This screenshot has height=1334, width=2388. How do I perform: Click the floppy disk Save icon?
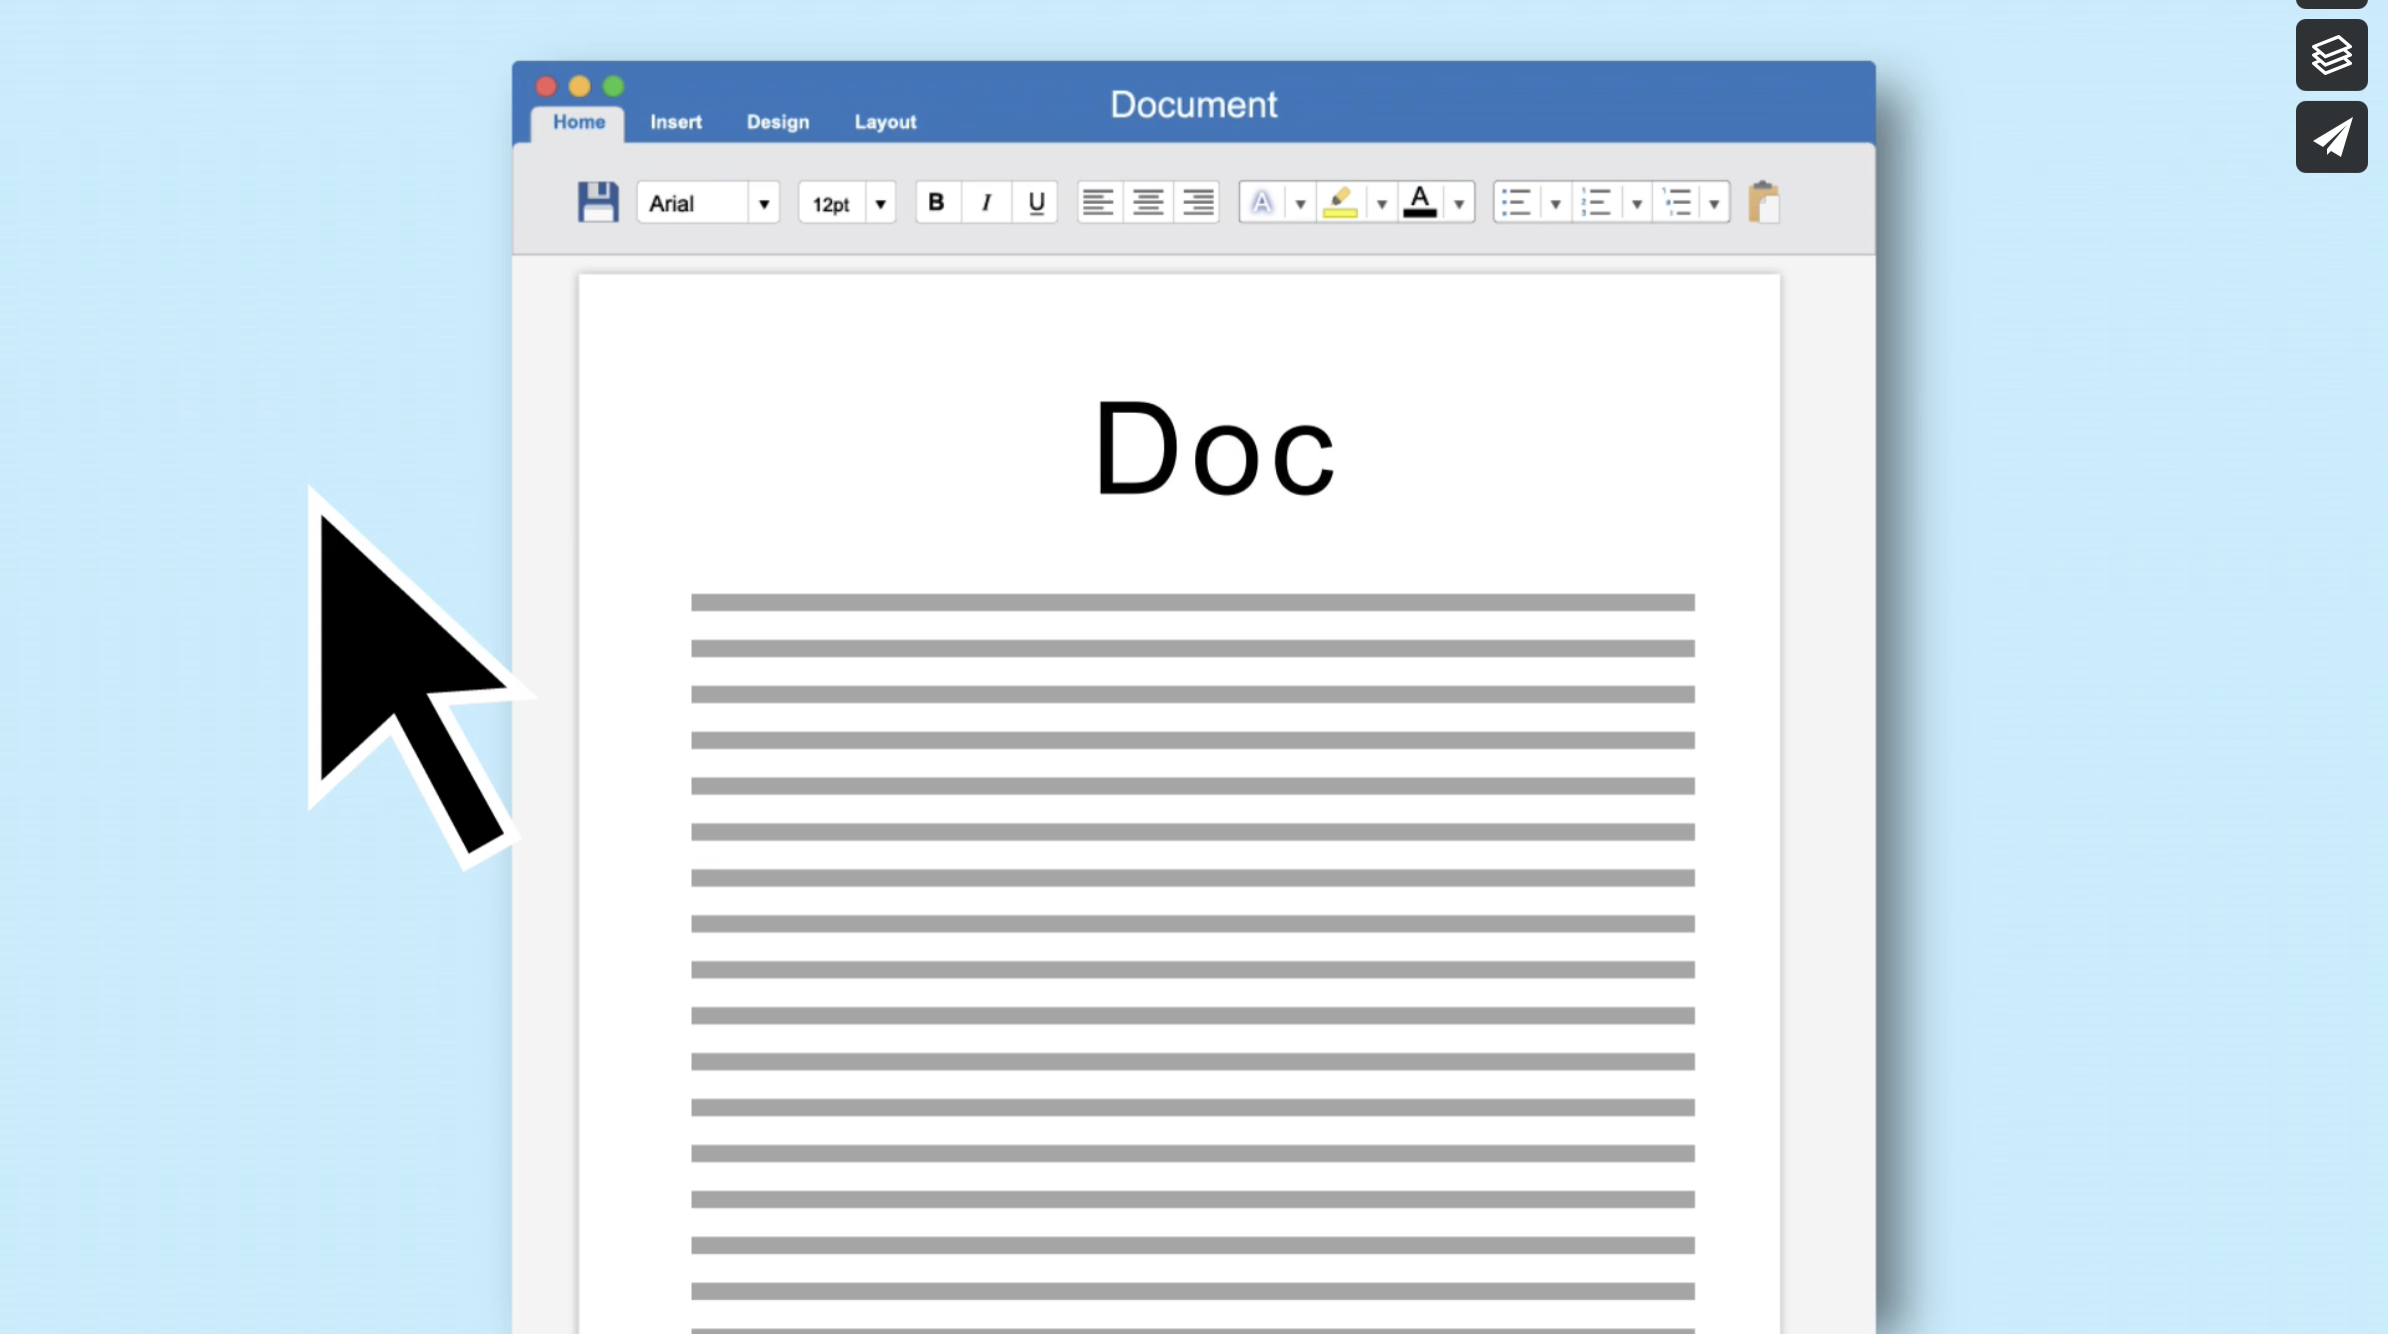[597, 202]
